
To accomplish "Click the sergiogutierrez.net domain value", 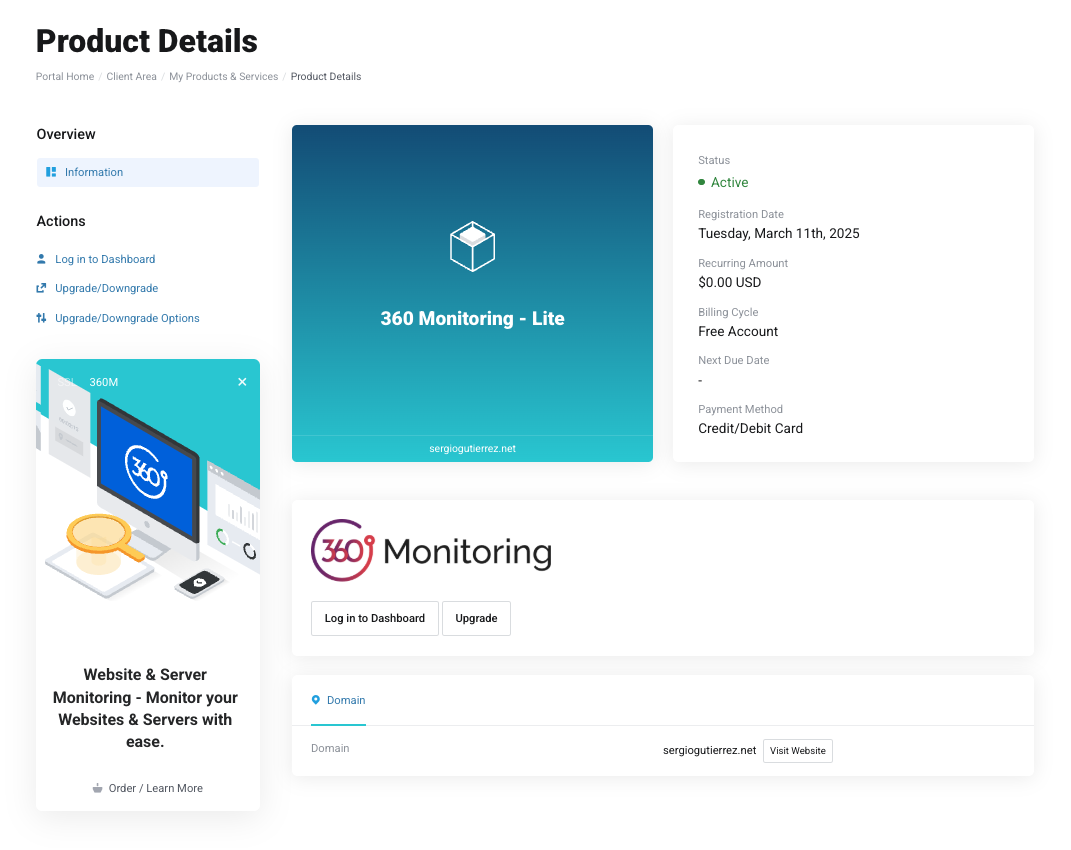I will pyautogui.click(x=709, y=750).
